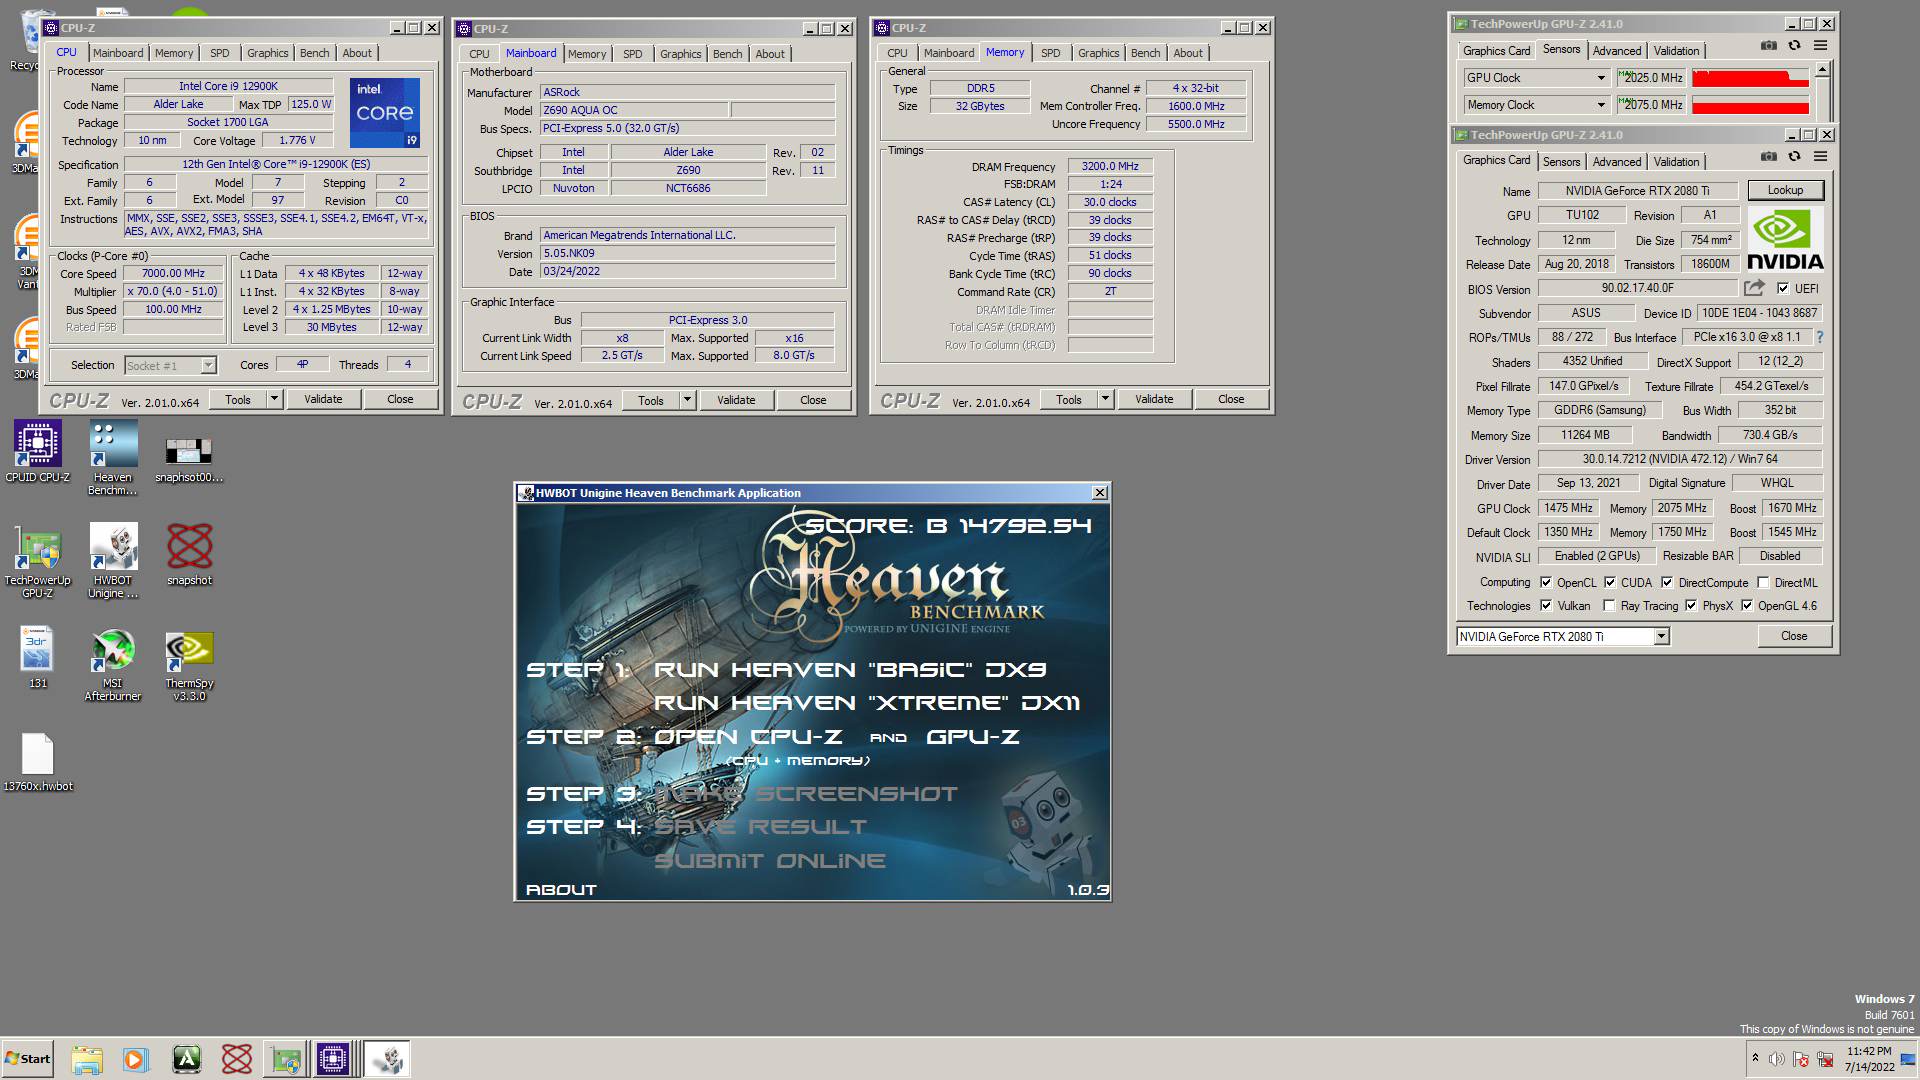1920x1080 pixels.
Task: Click RUN HEAVEN "XTREME" DX11
Action: [x=867, y=703]
